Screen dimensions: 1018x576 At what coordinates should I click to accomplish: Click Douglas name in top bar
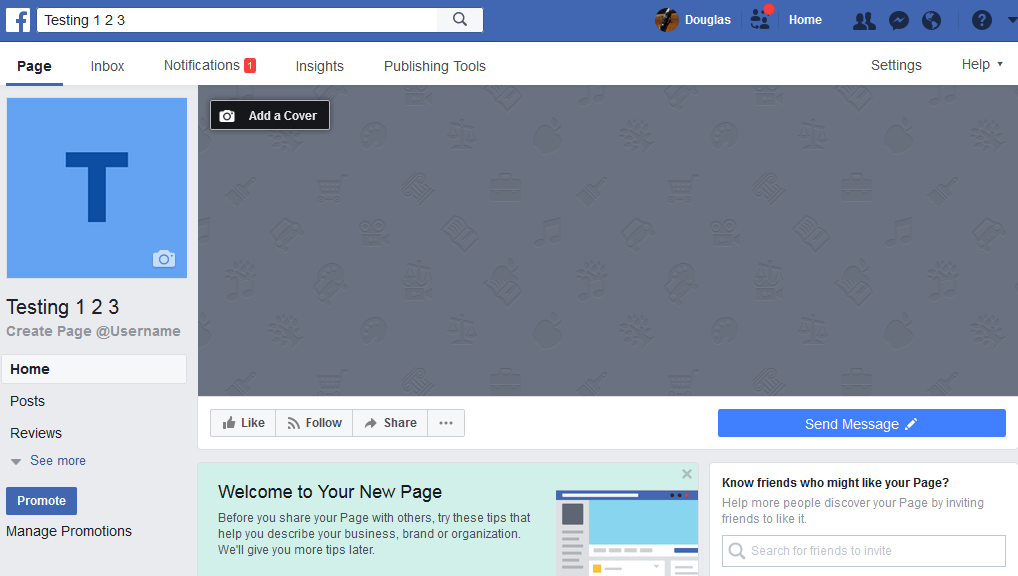pos(708,20)
